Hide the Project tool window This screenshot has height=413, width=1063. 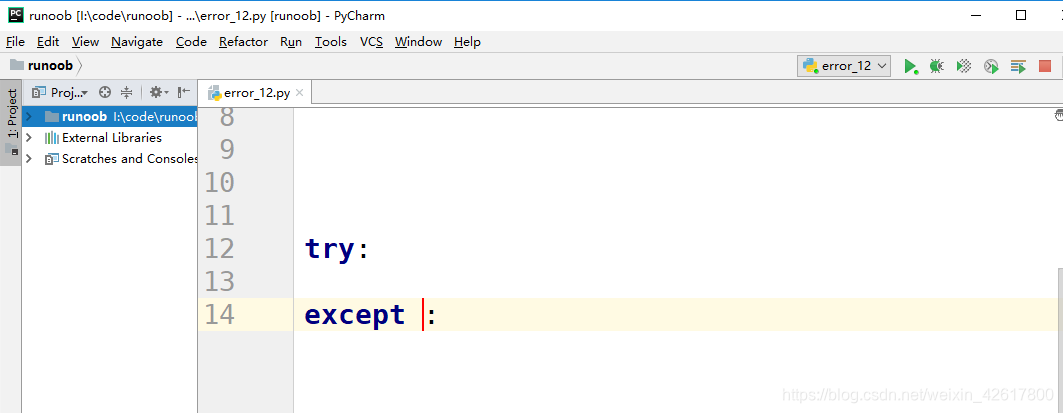tap(184, 92)
